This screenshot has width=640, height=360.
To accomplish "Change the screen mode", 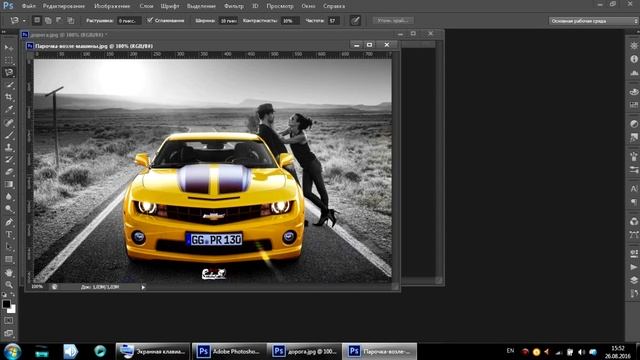I will [x=9, y=333].
